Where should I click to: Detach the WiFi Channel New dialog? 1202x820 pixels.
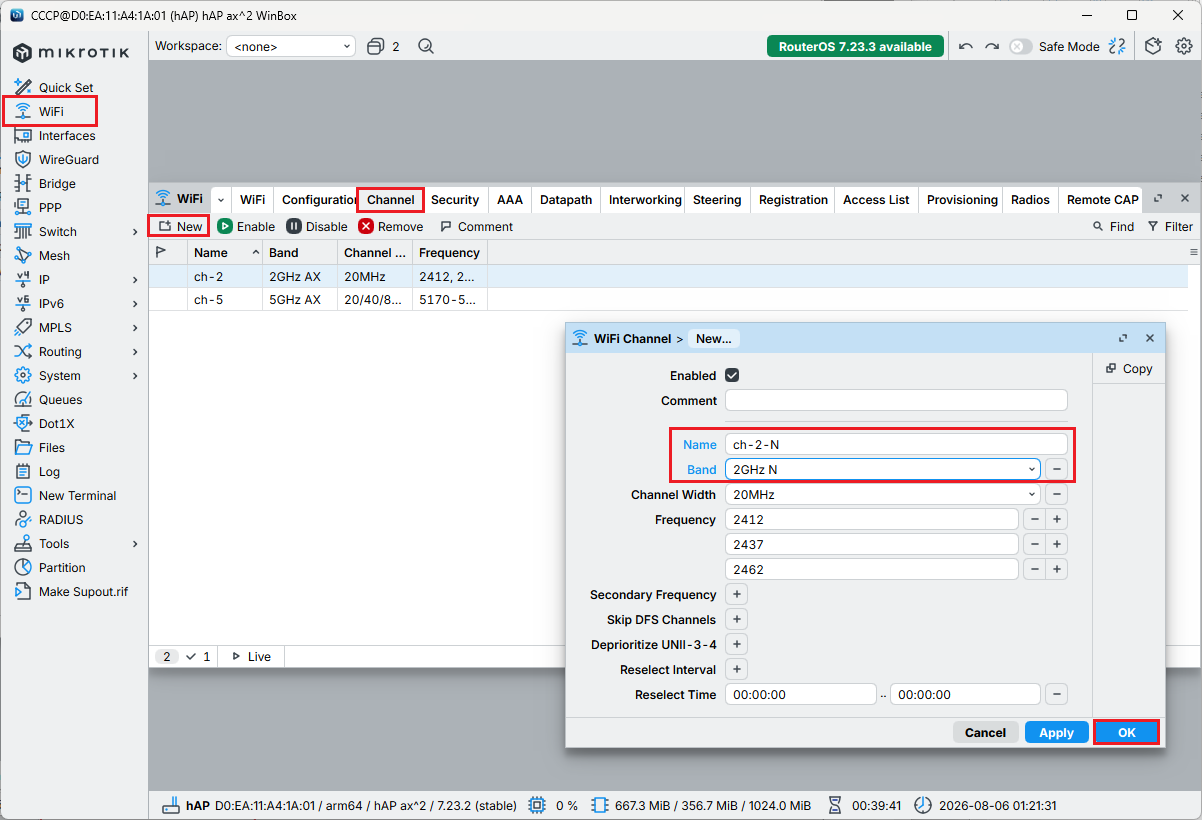point(1123,338)
